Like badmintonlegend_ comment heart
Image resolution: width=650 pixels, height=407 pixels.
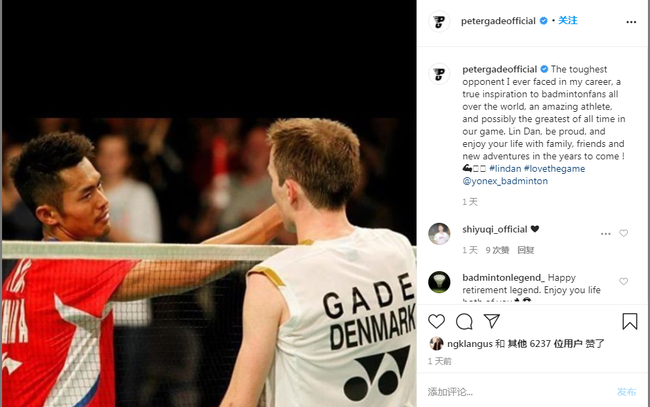[x=623, y=281]
